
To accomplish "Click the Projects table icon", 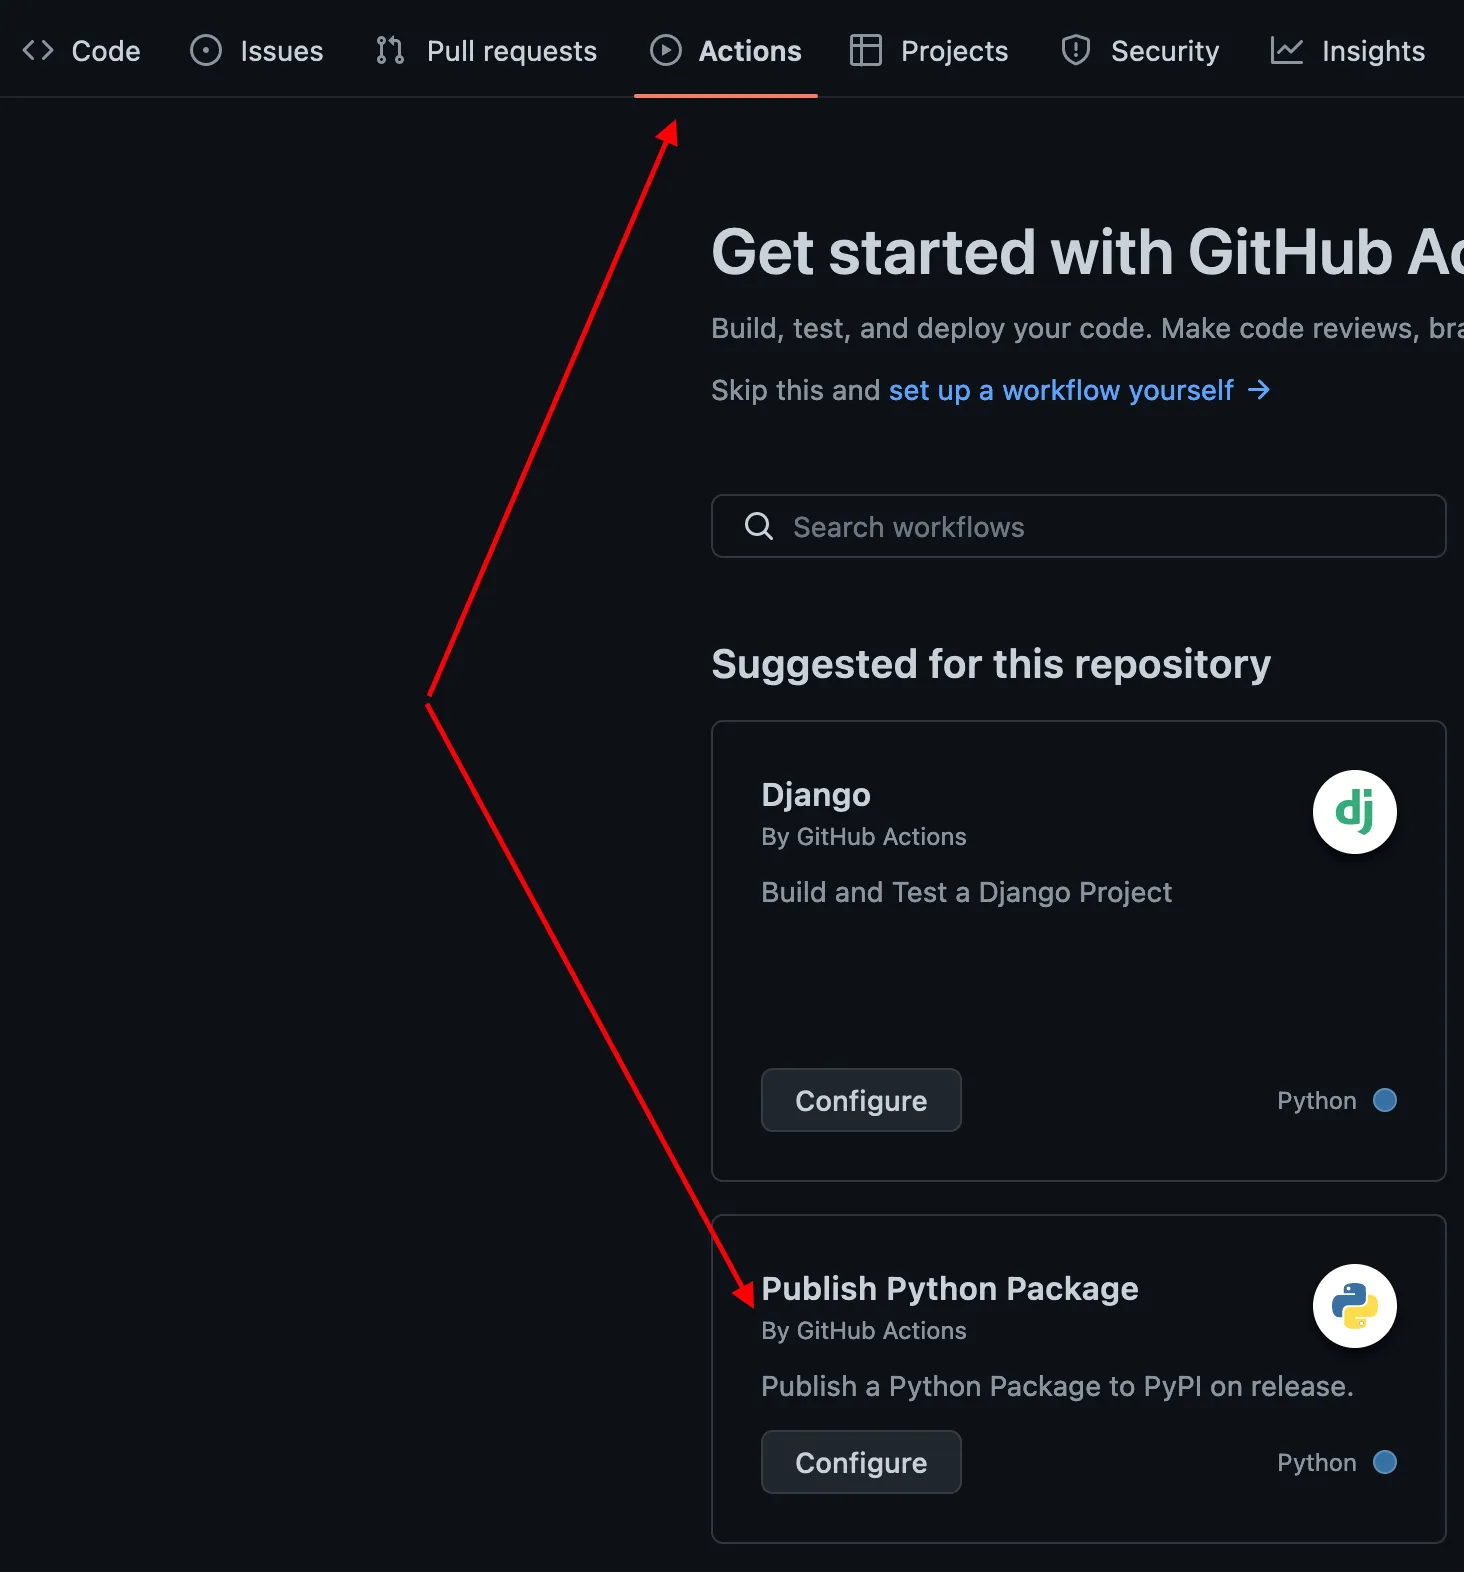I will (866, 50).
